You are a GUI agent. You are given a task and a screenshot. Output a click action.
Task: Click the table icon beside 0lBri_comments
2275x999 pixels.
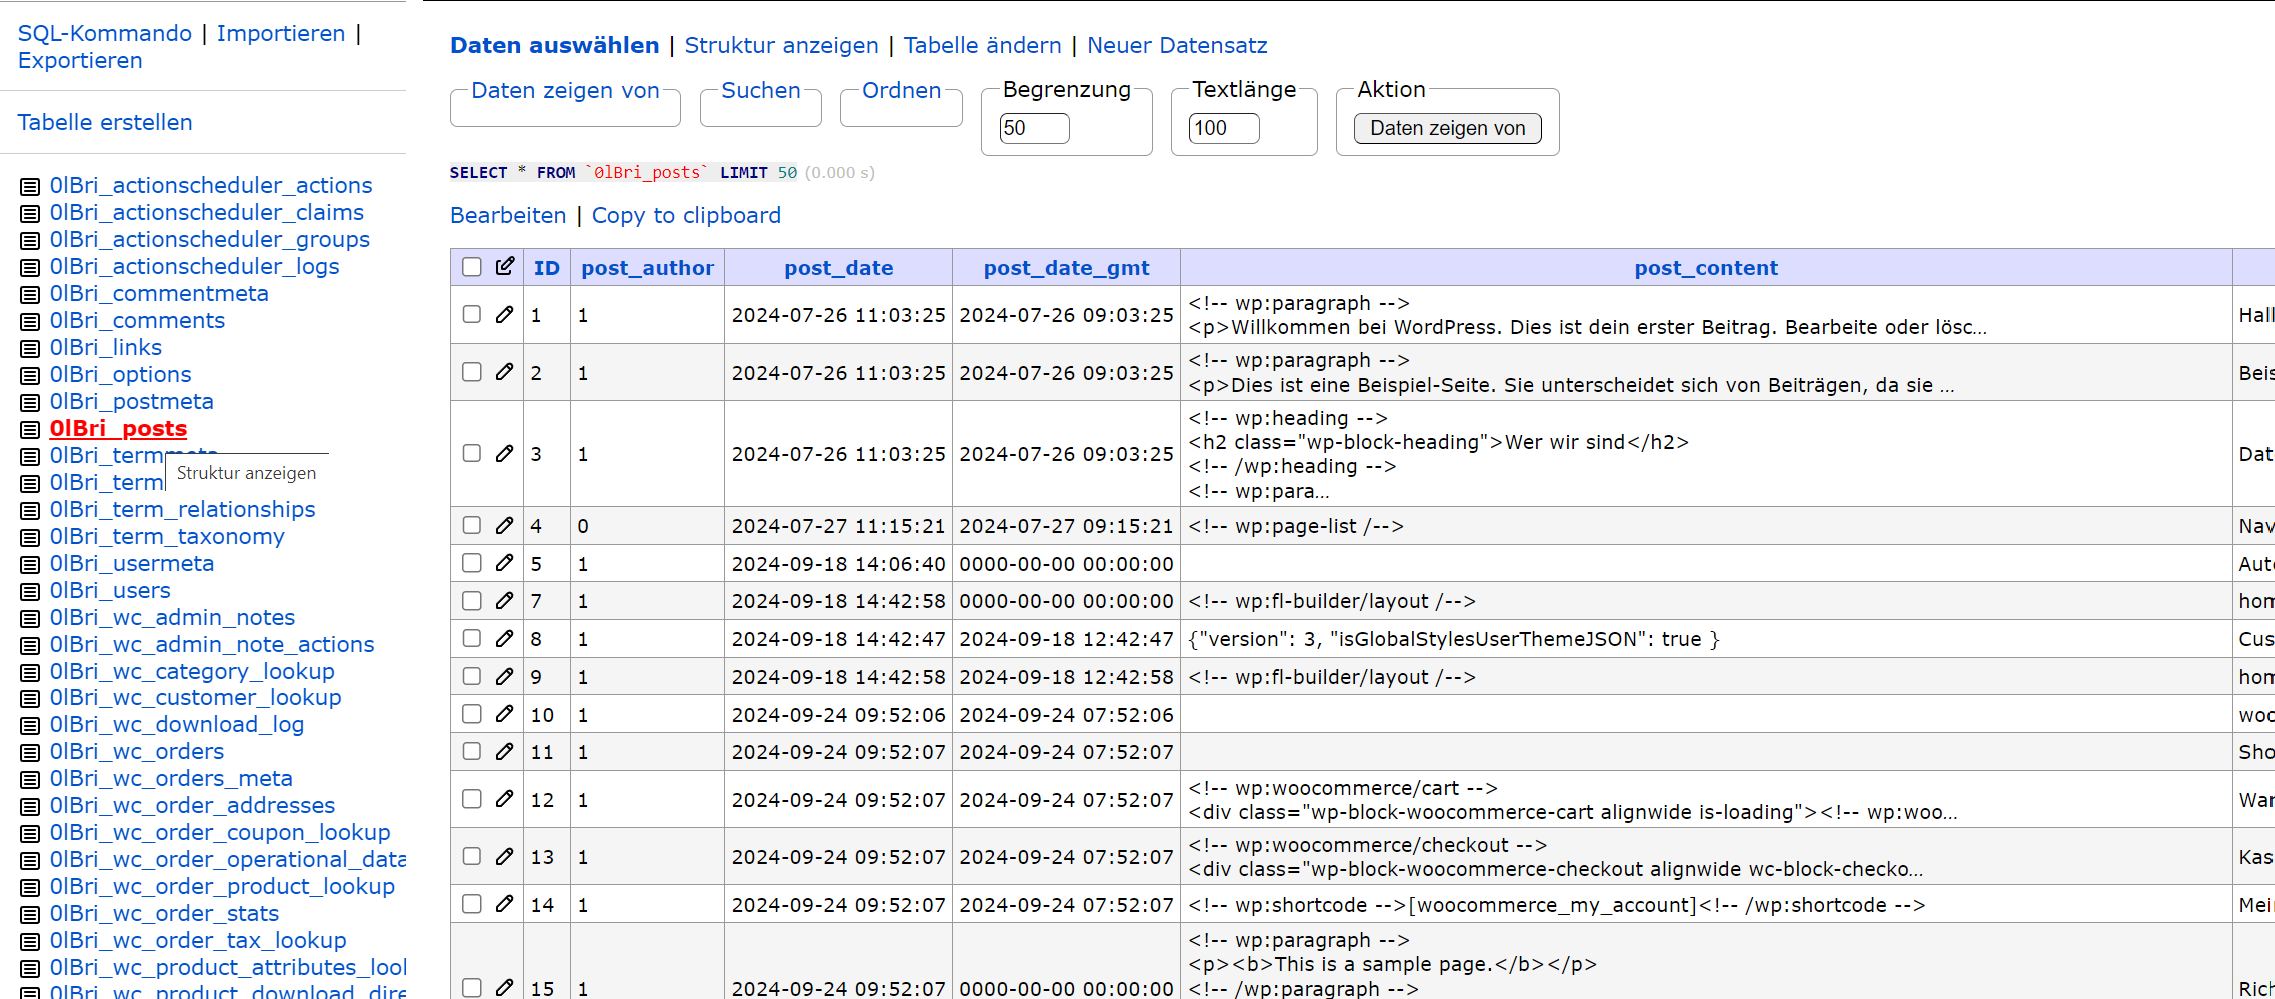pyautogui.click(x=28, y=321)
